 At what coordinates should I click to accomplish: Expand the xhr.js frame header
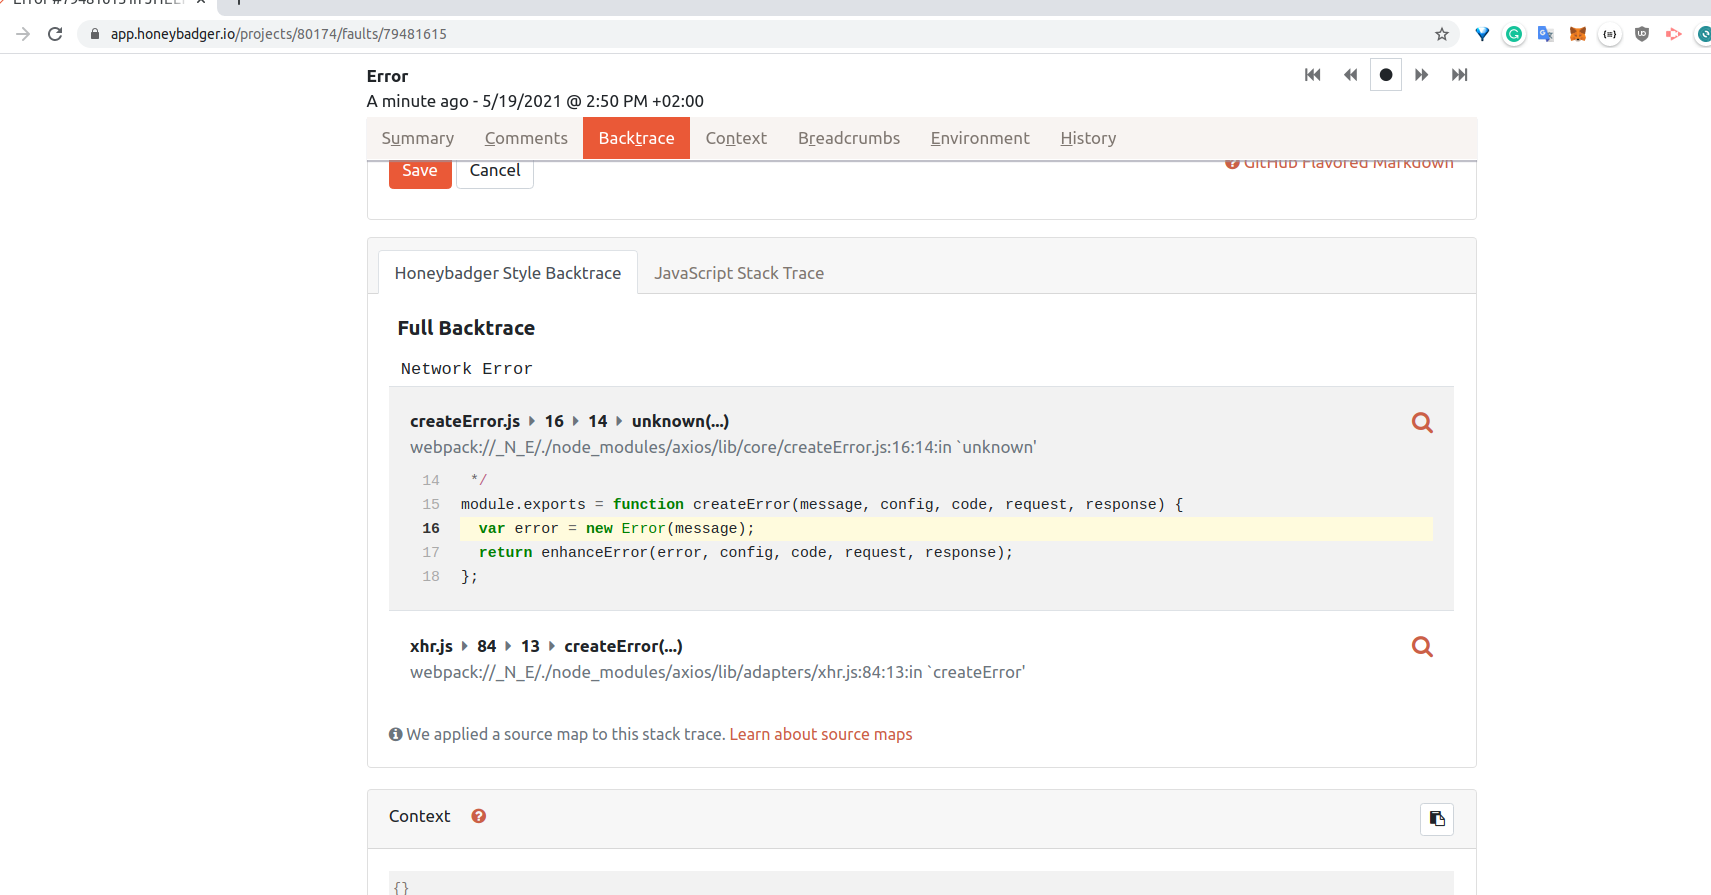pos(546,646)
